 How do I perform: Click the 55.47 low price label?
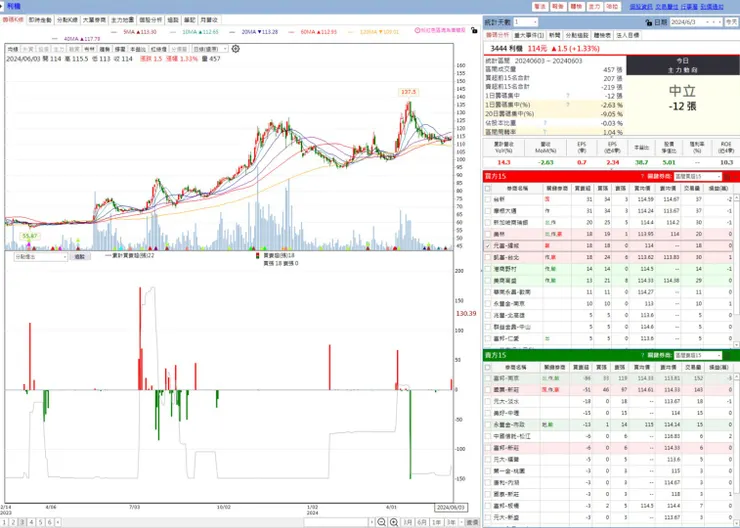click(29, 235)
